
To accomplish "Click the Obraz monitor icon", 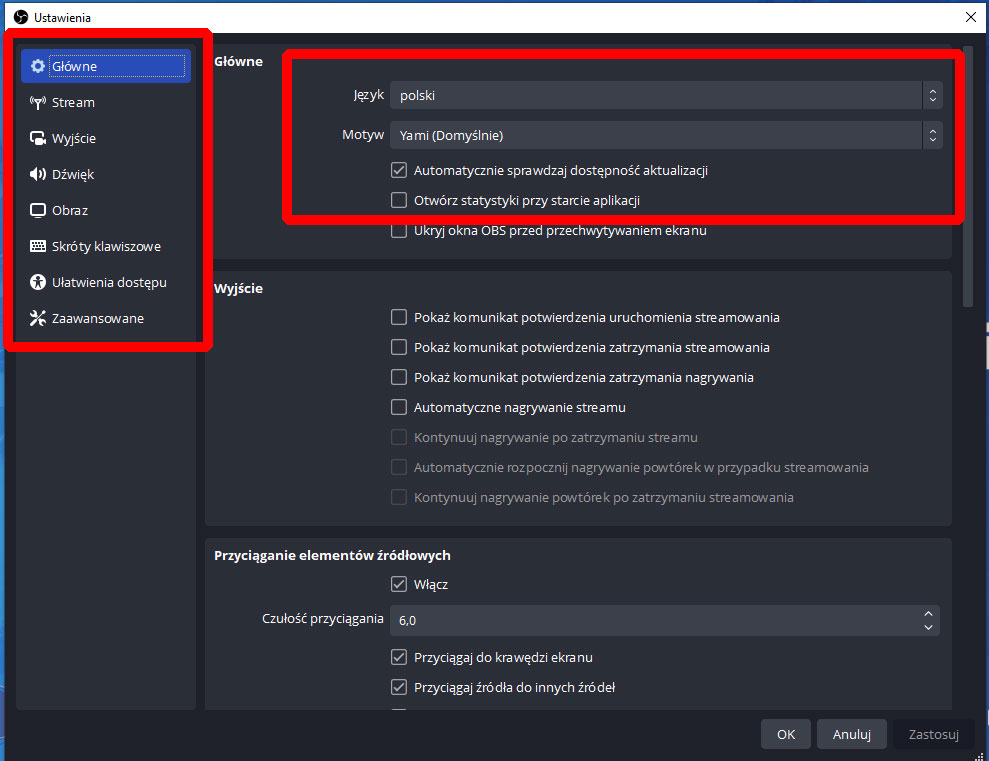I will click(x=38, y=211).
